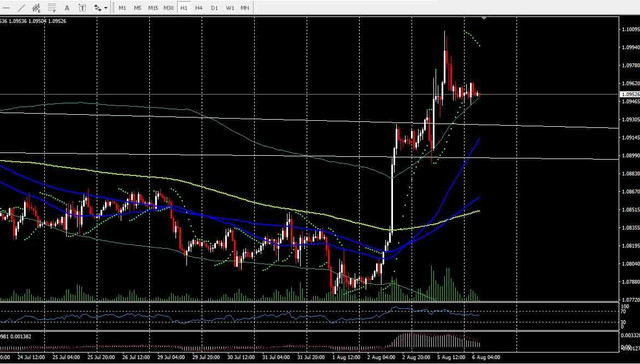
Task: Click the '6 Aug 04:00' time axis label
Action: (x=487, y=357)
